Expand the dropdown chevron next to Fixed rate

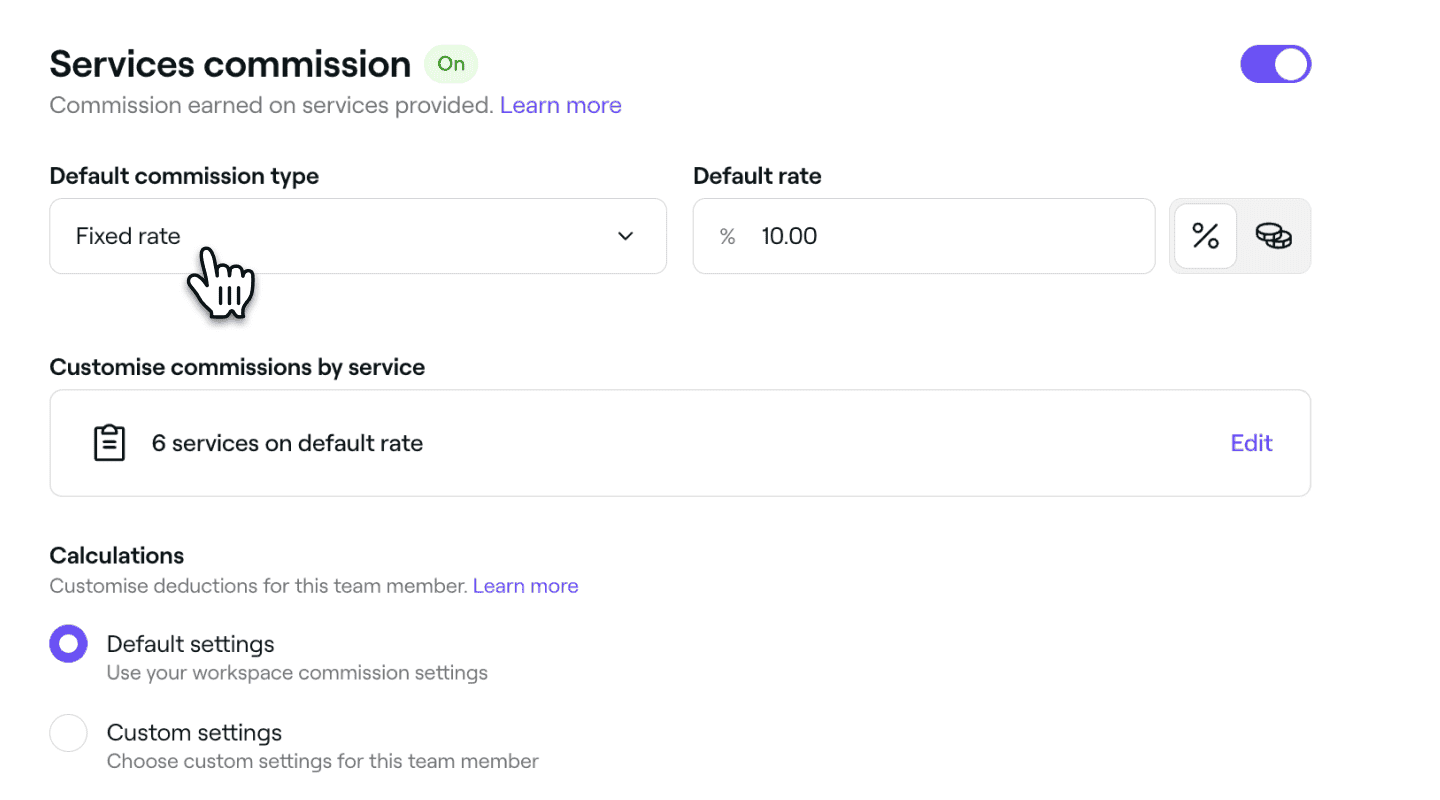tap(625, 236)
